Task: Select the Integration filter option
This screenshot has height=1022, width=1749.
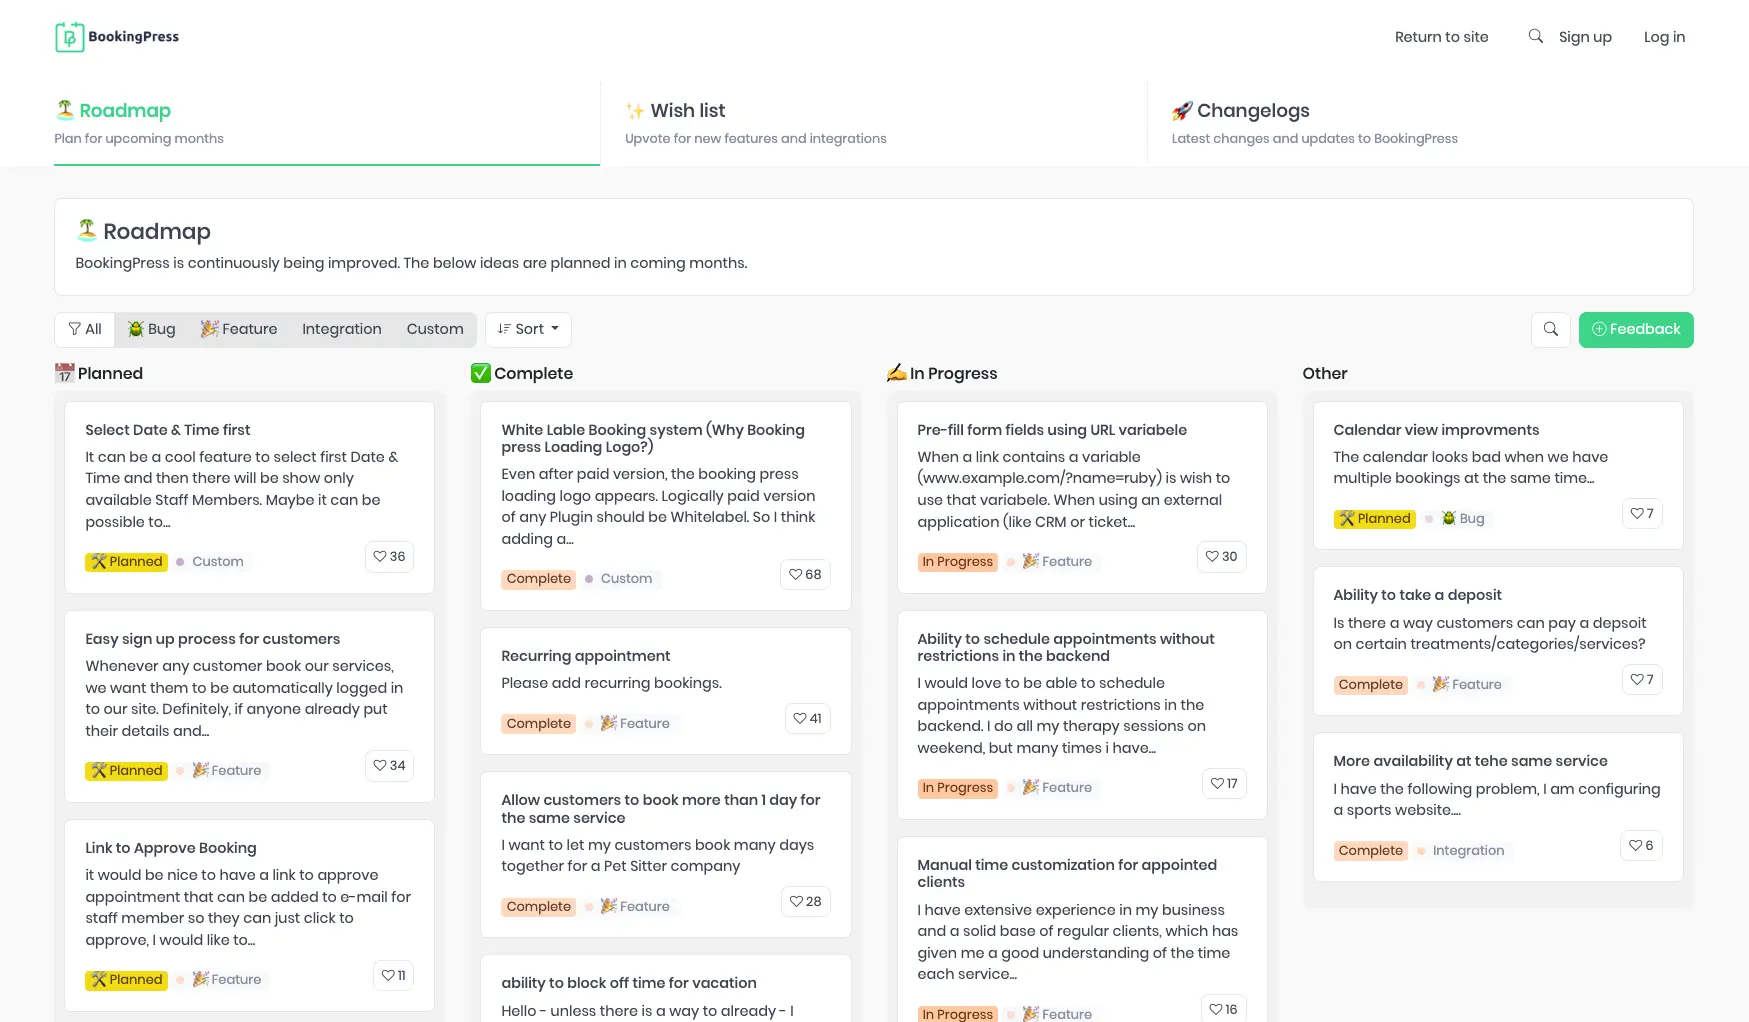Action: [341, 329]
